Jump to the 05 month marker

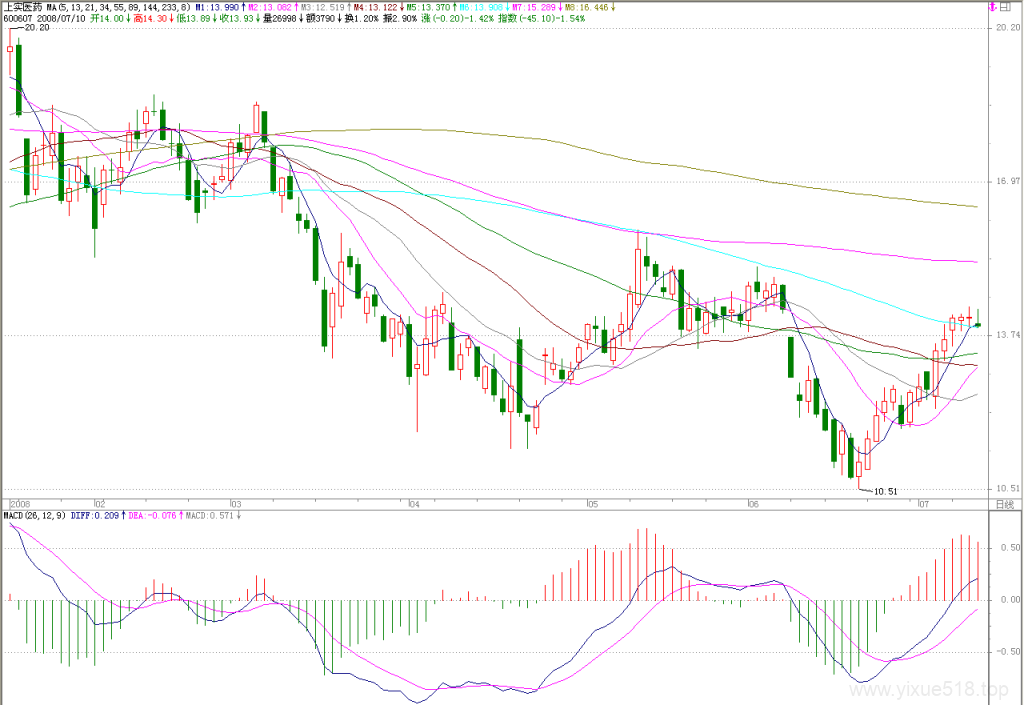[592, 504]
